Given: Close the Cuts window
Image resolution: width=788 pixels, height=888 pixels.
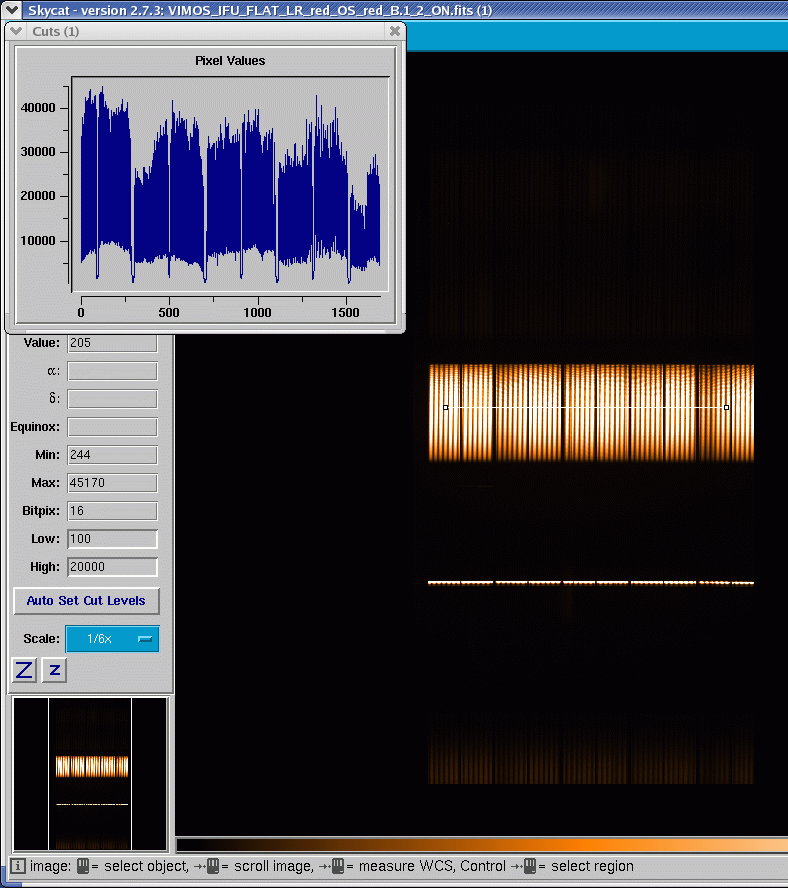Looking at the screenshot, I should coord(395,31).
